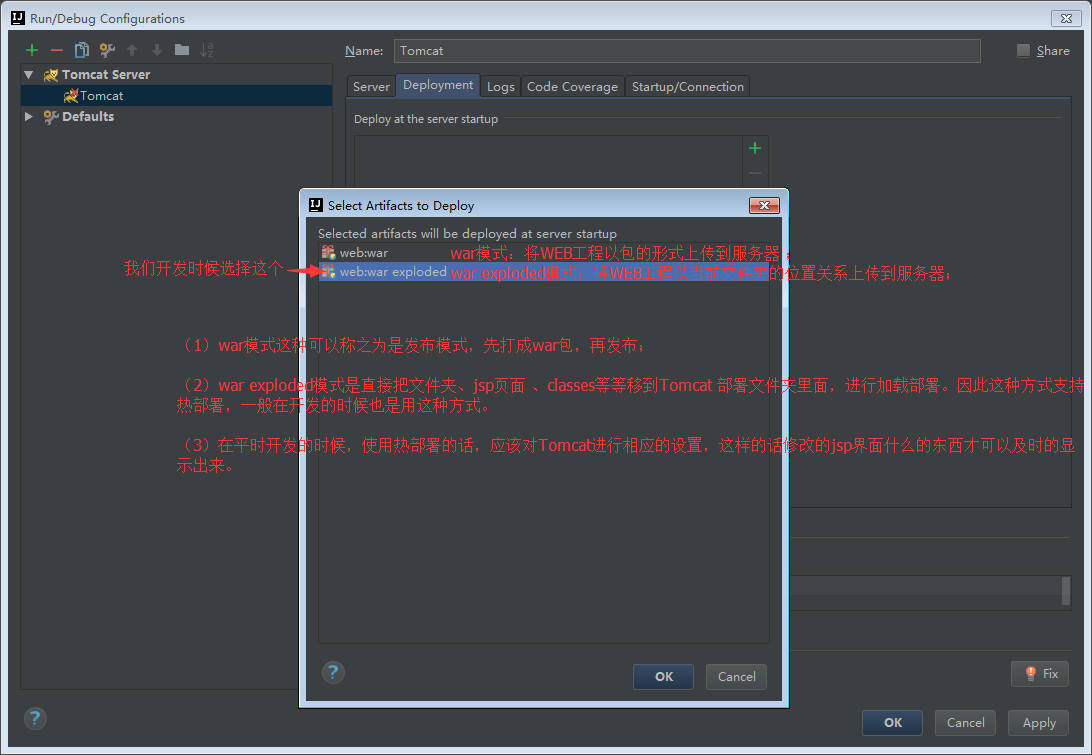This screenshot has width=1092, height=755.
Task: Collapse the Tomcat Server tree node
Action: [x=29, y=75]
